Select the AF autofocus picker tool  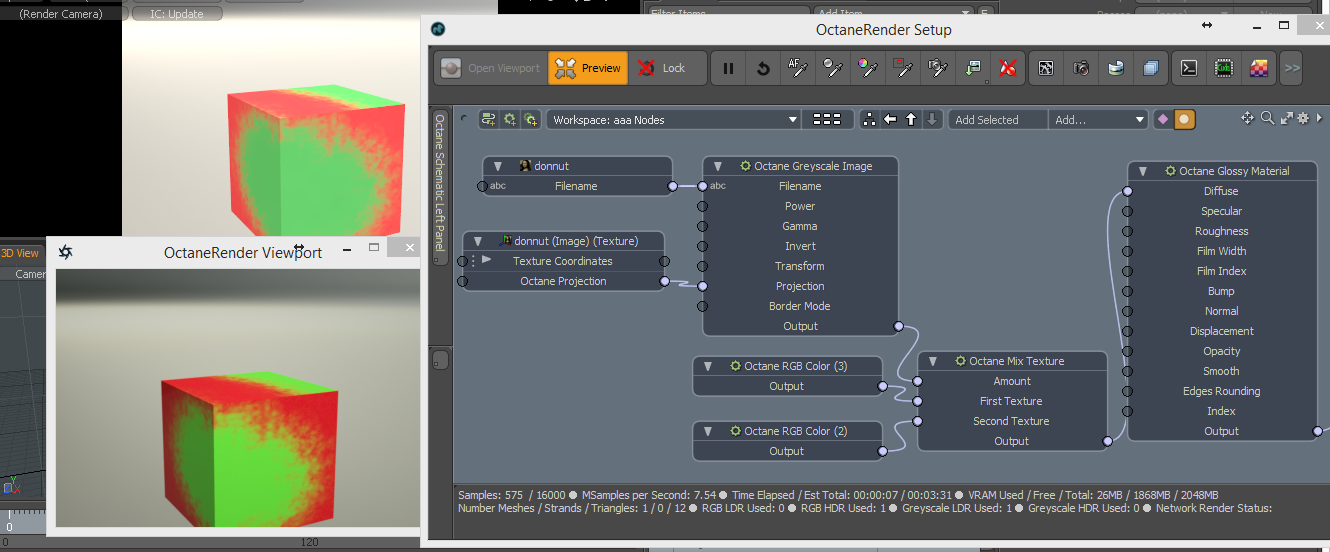pos(798,68)
